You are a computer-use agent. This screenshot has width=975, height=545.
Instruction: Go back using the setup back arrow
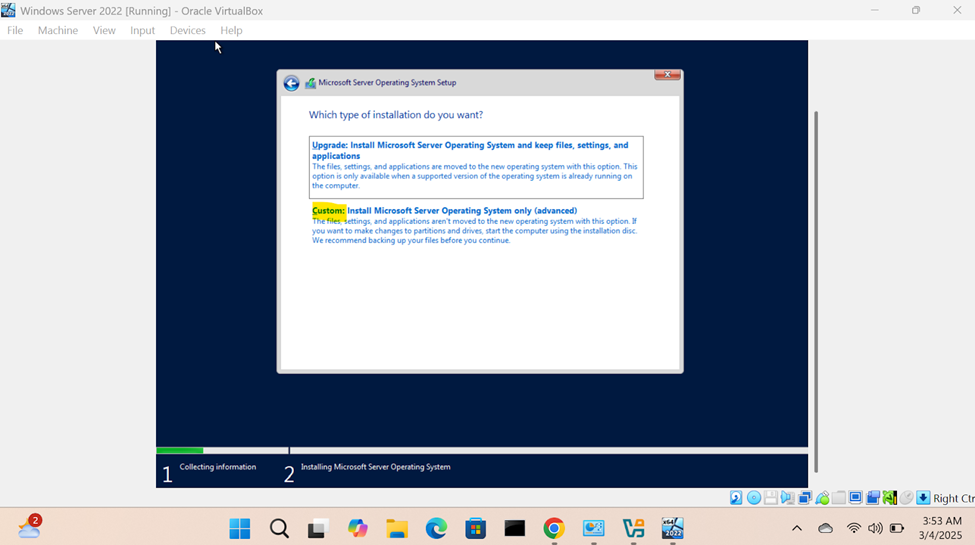point(291,83)
